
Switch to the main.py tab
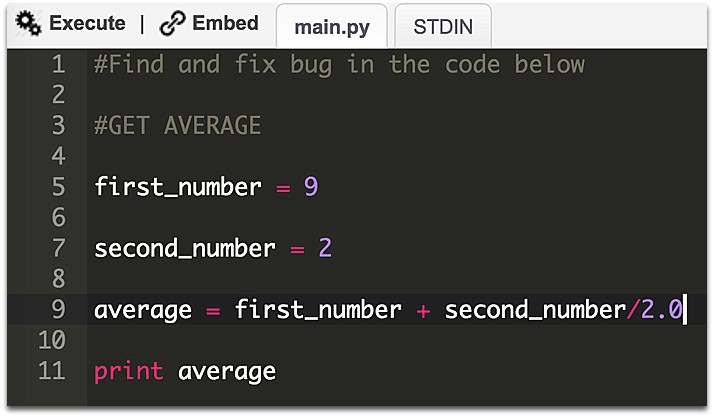[332, 27]
